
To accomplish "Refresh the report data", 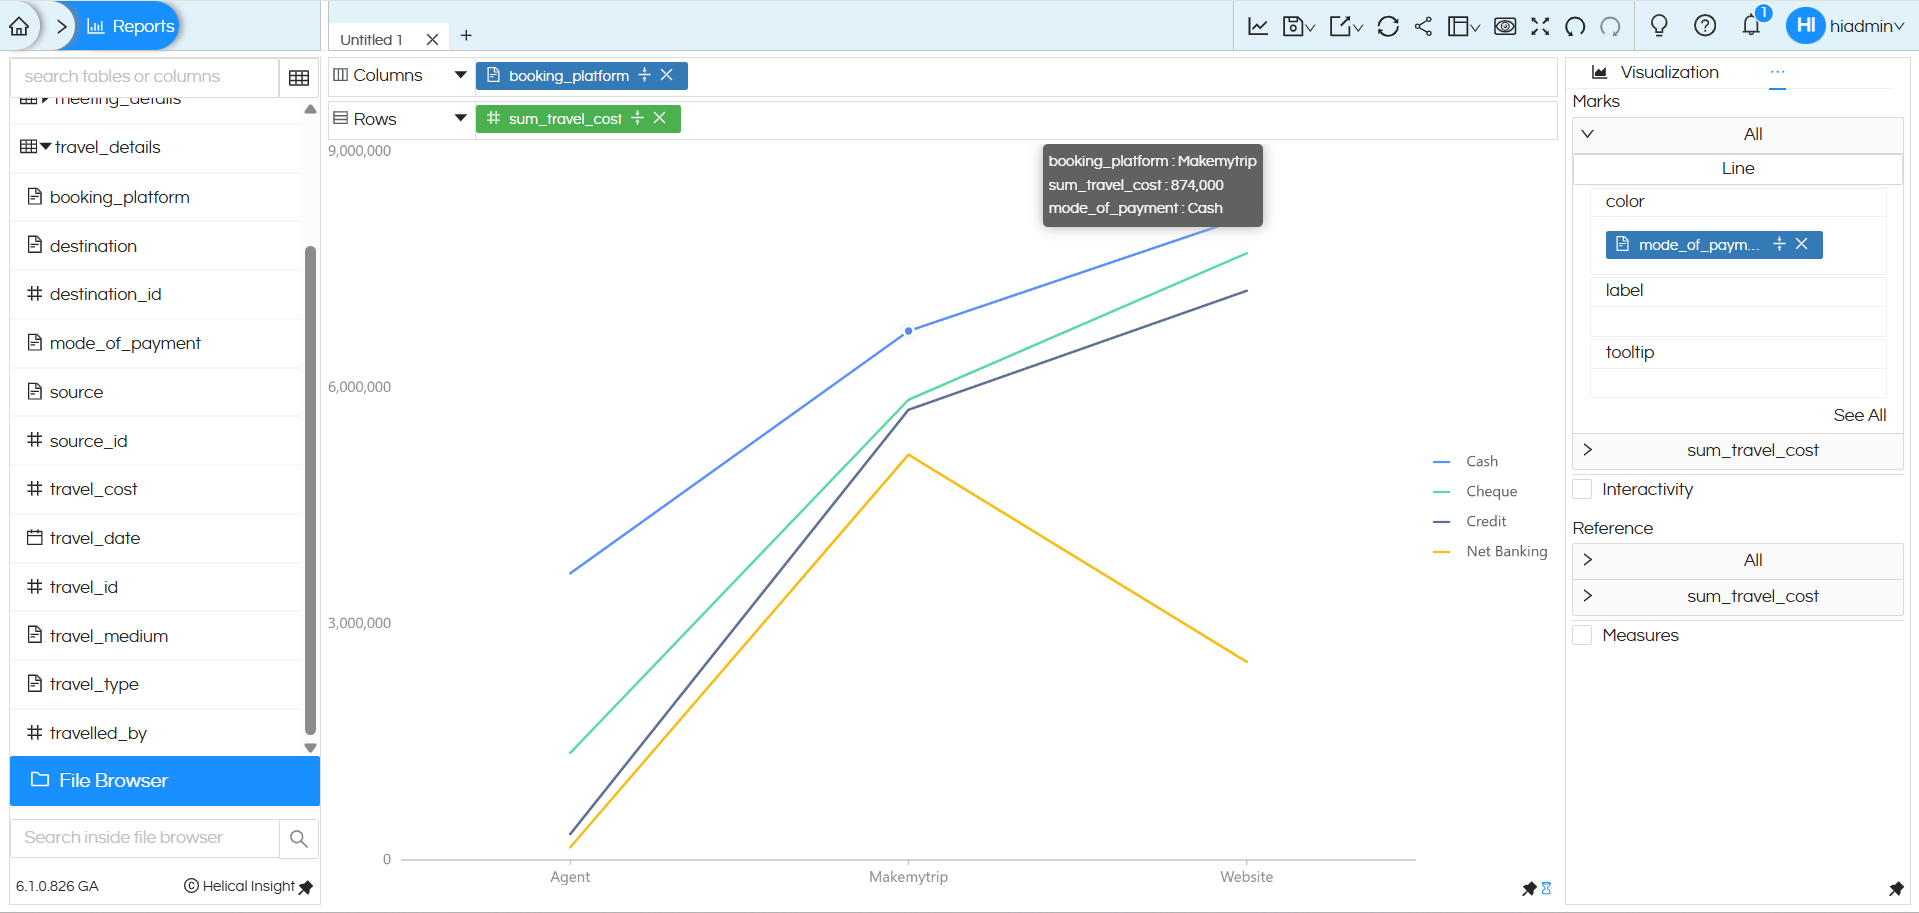I will tap(1388, 26).
